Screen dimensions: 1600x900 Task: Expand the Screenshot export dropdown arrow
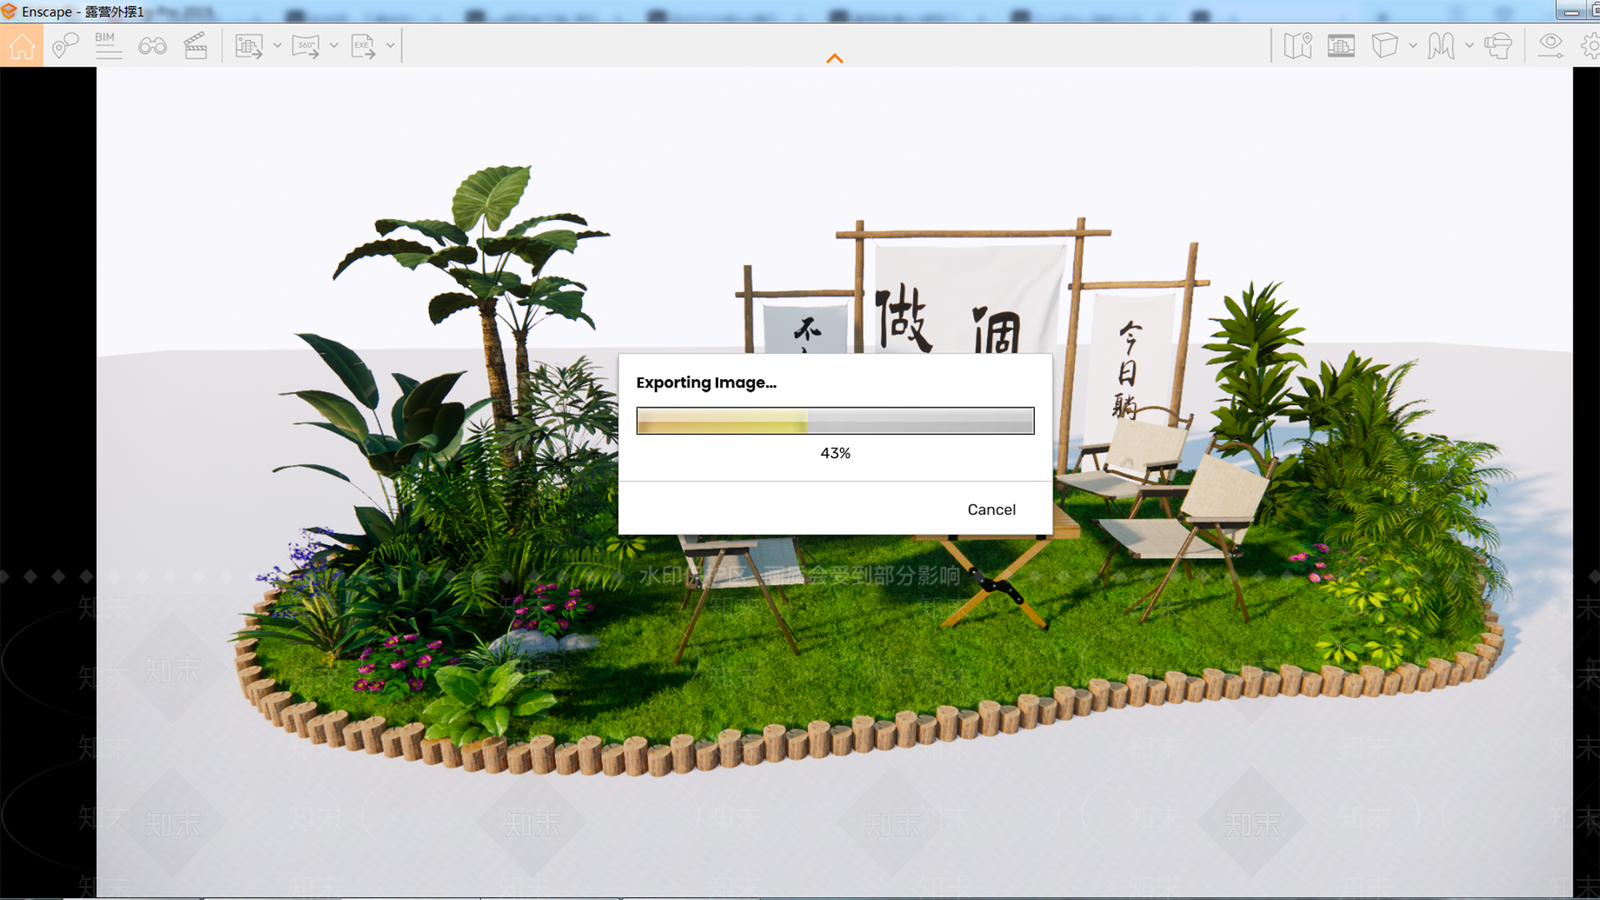[x=277, y=45]
